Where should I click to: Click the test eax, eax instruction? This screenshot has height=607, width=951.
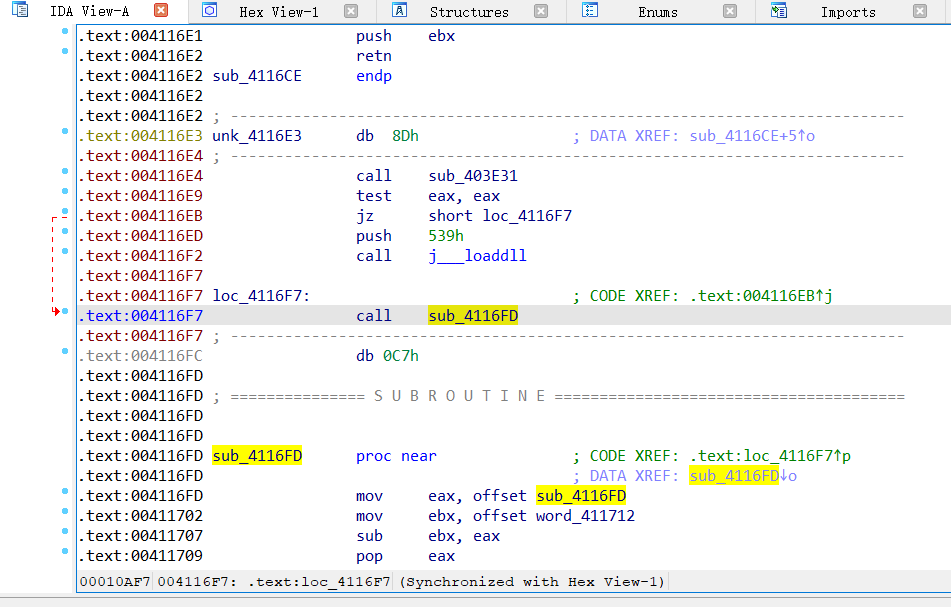[x=428, y=196]
